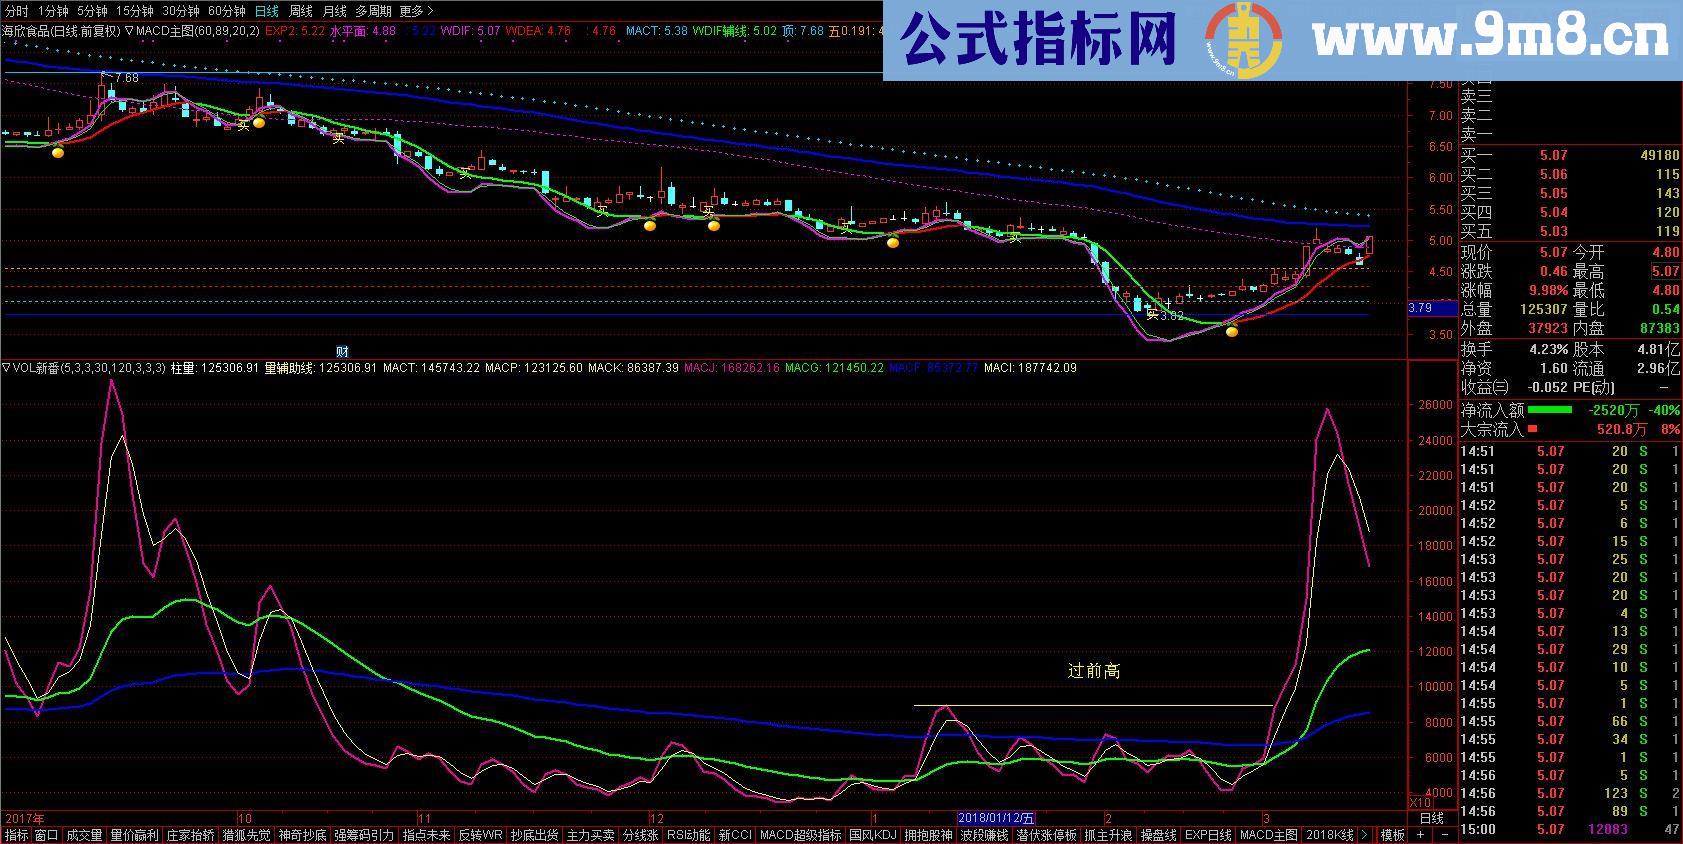Select the 2018K线 indicator tab
The height and width of the screenshot is (844, 1683).
pyautogui.click(x=1330, y=835)
